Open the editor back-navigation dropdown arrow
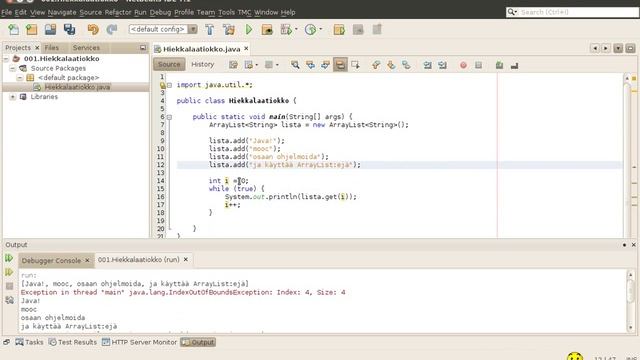 [x=257, y=65]
